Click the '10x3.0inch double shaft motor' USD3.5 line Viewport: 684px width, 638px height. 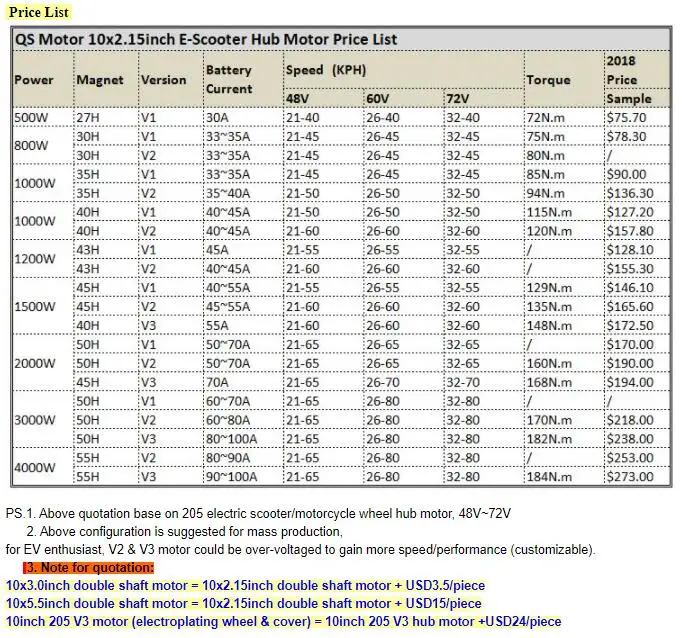coord(245,586)
